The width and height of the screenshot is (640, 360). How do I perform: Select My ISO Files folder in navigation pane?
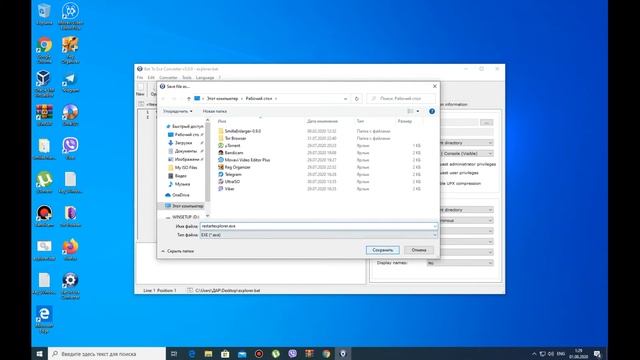pyautogui.click(x=182, y=167)
